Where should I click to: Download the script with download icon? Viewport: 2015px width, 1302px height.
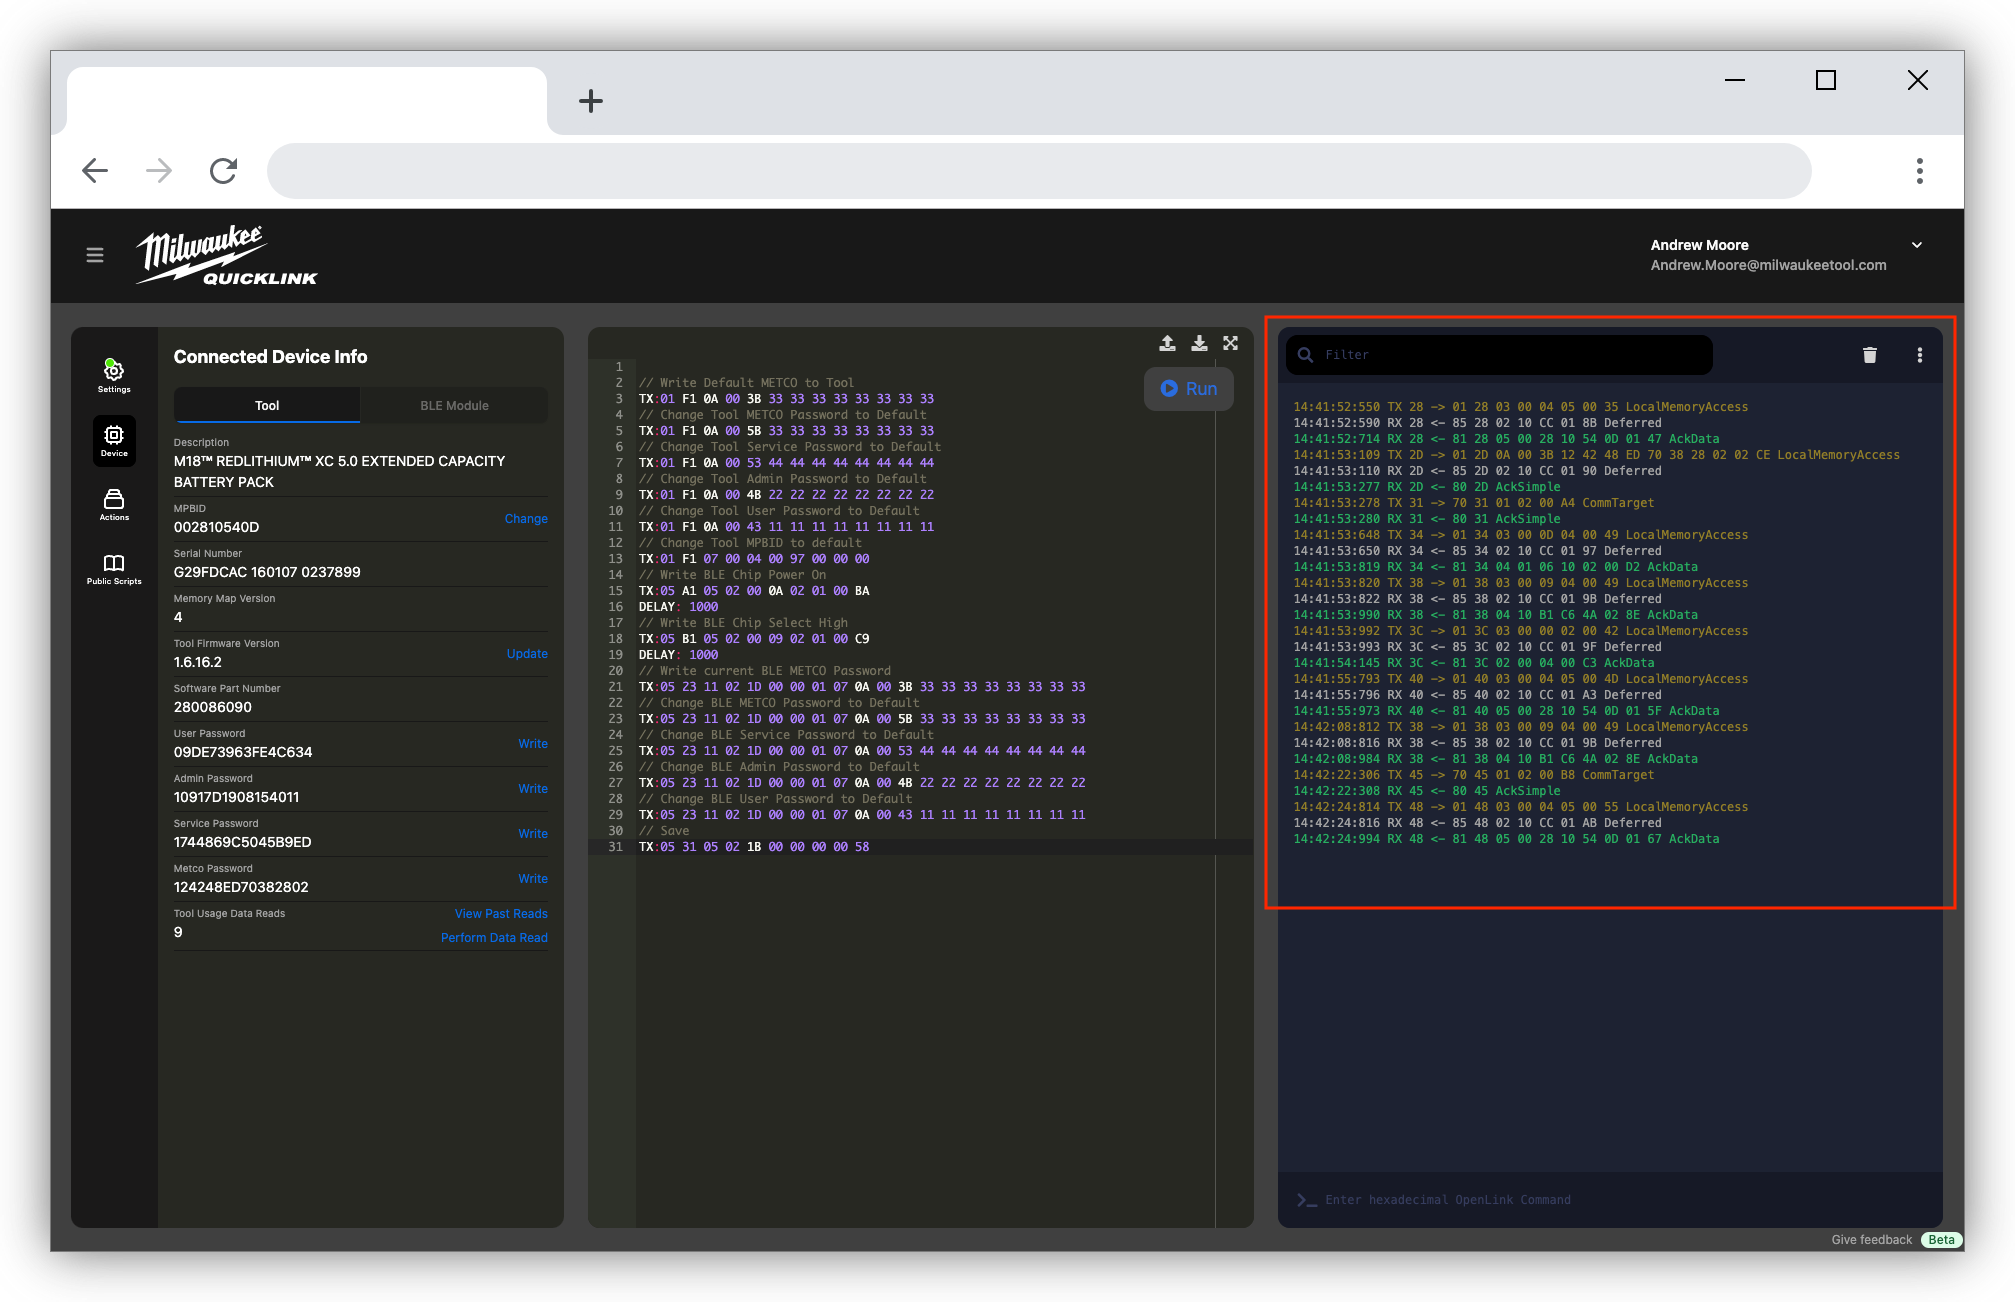click(1199, 343)
